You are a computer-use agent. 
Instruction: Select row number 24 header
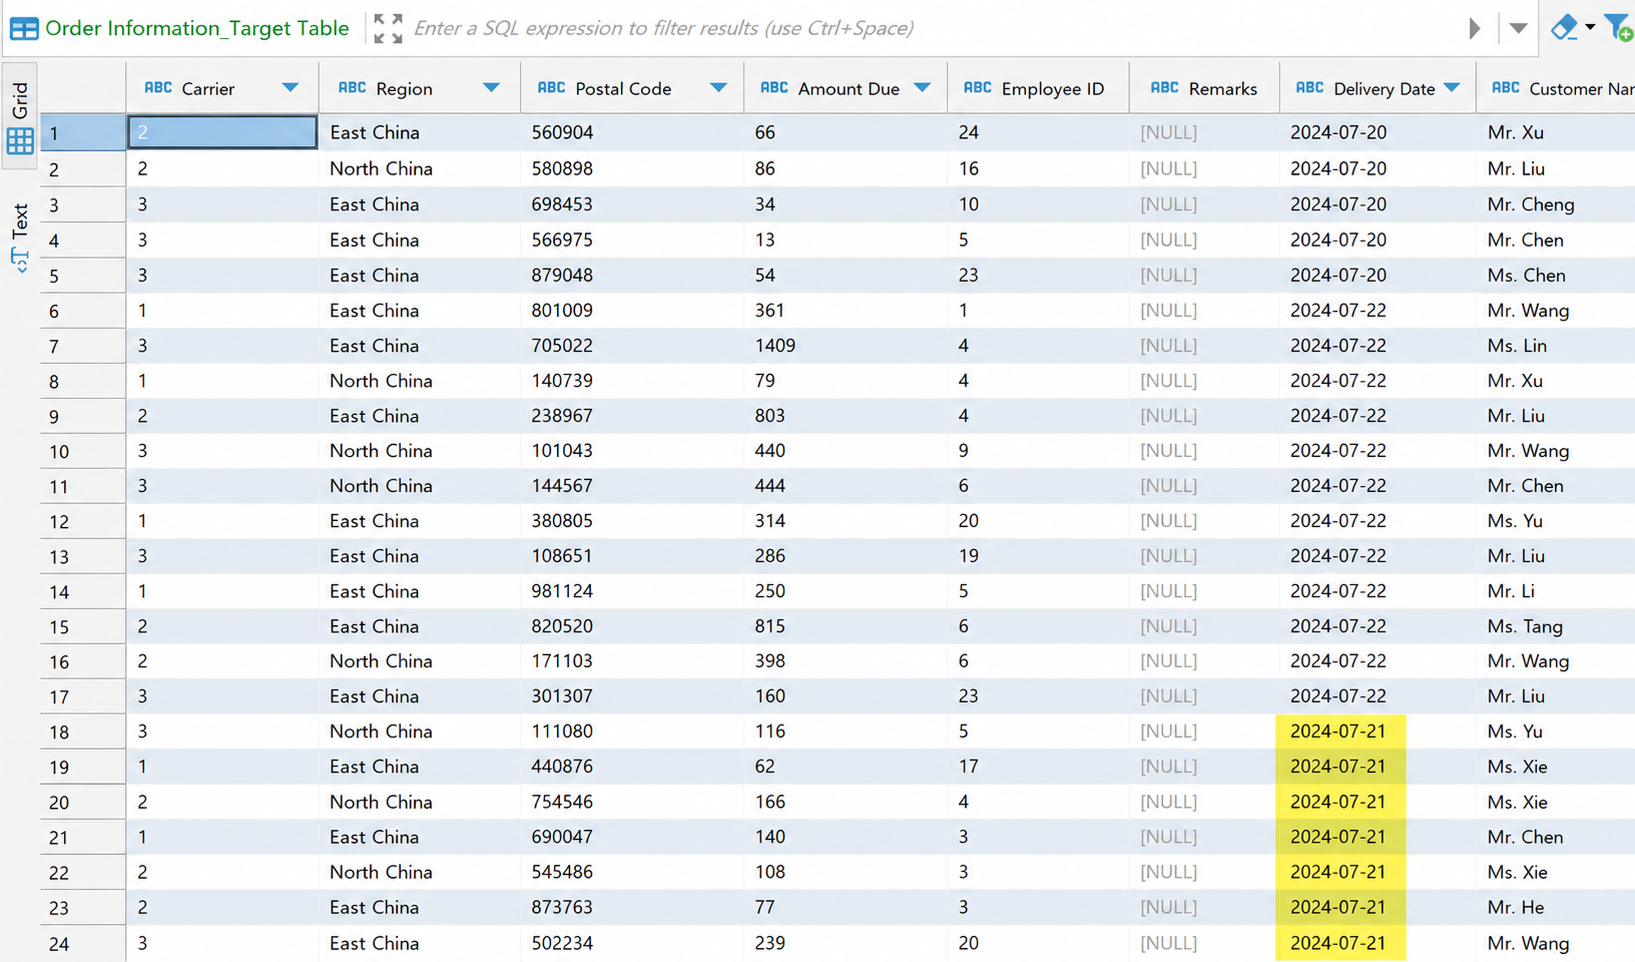coord(83,943)
